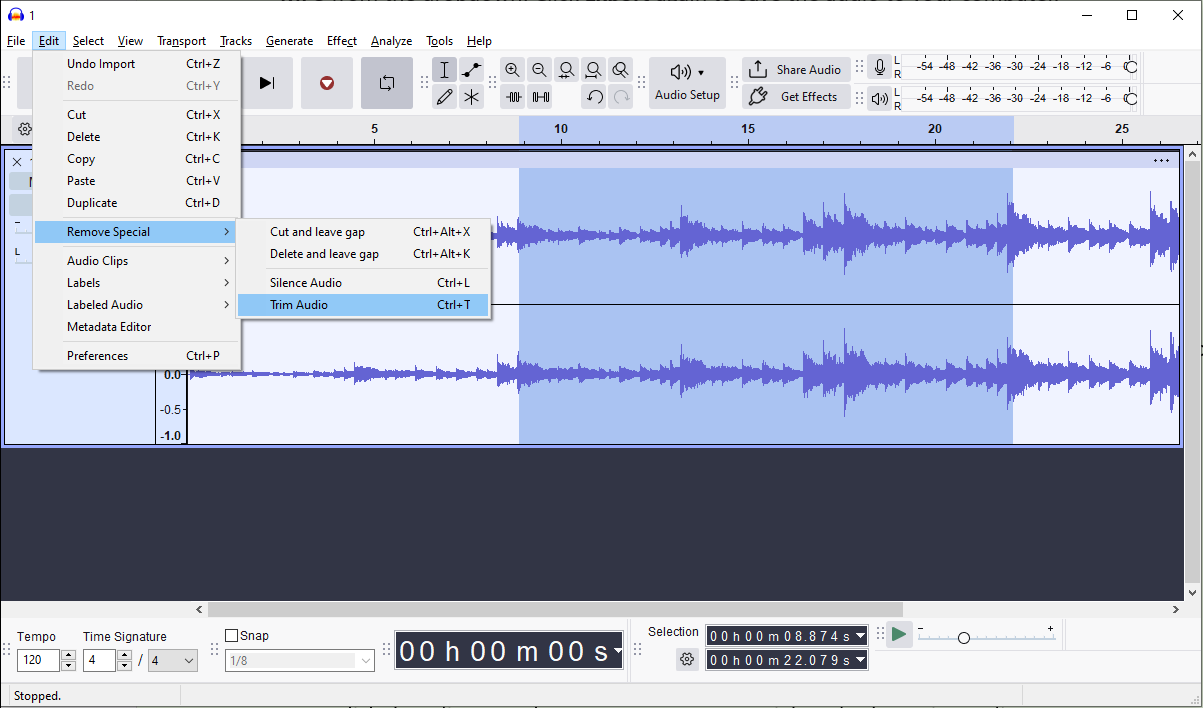The height and width of the screenshot is (708, 1203).
Task: Click the Silence Audio Selection icon
Action: (541, 96)
